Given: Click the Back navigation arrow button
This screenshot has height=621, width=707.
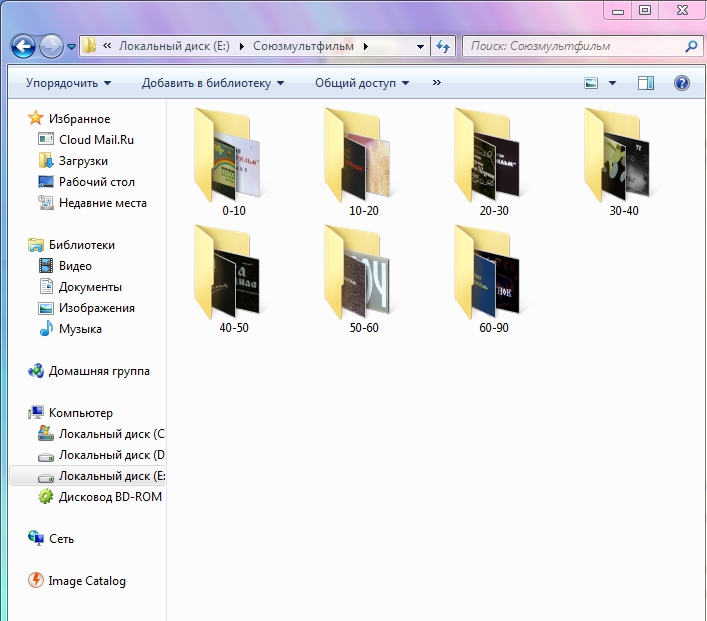Looking at the screenshot, I should [x=24, y=46].
